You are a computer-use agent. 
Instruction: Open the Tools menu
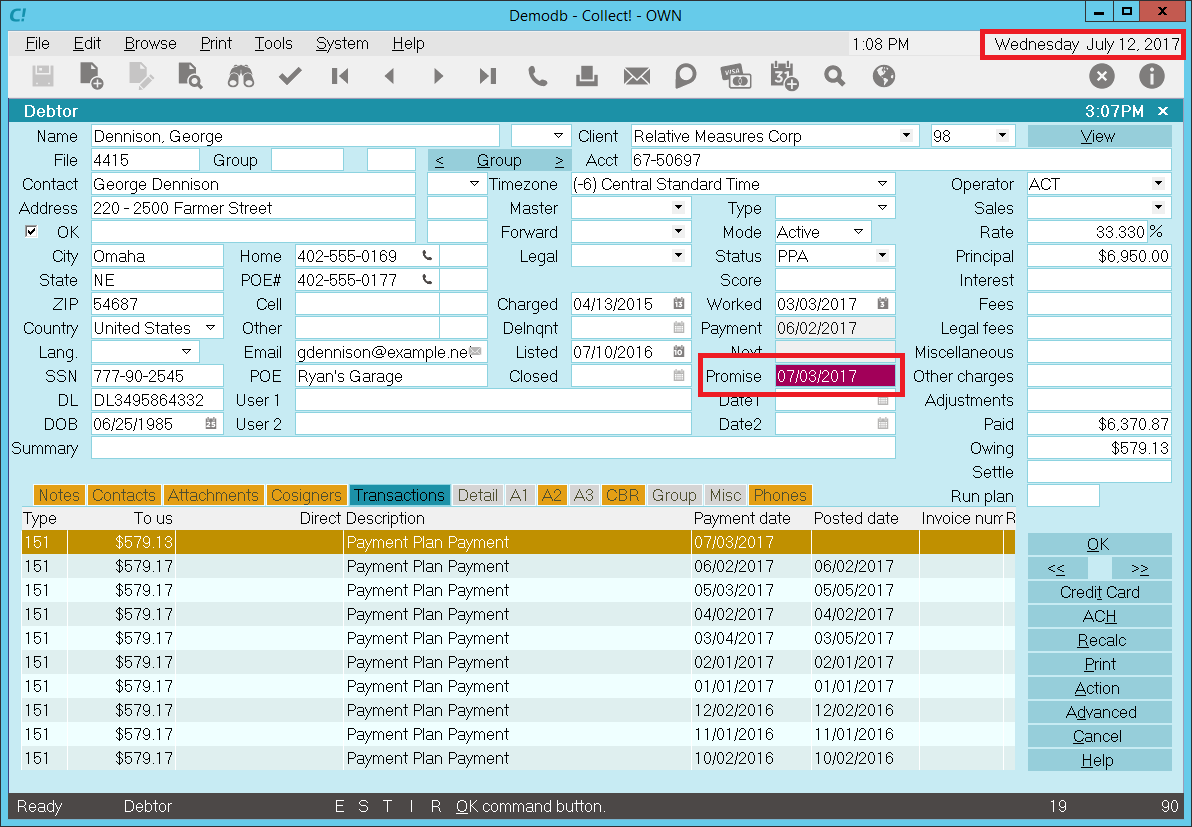[x=273, y=44]
